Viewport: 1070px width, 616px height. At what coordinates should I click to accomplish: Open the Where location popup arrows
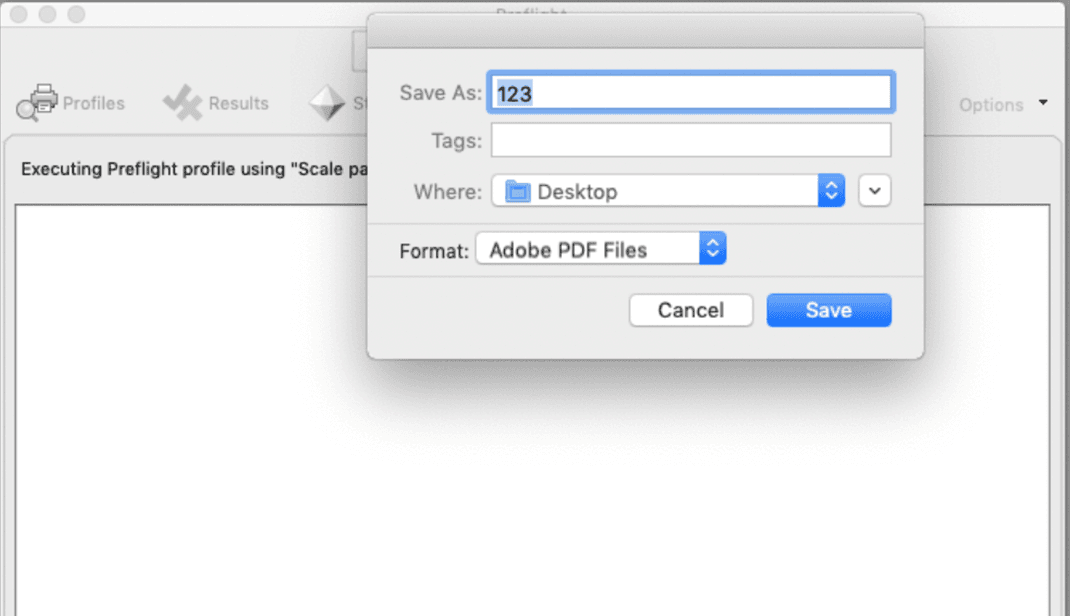(x=831, y=191)
